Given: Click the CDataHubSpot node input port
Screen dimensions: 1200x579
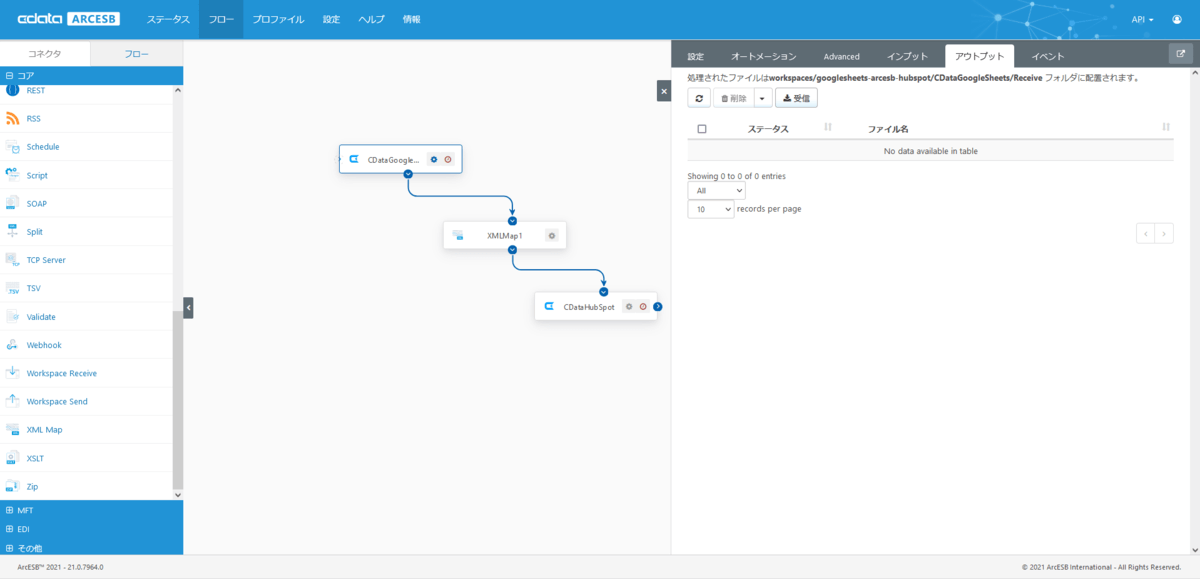Looking at the screenshot, I should tap(604, 292).
